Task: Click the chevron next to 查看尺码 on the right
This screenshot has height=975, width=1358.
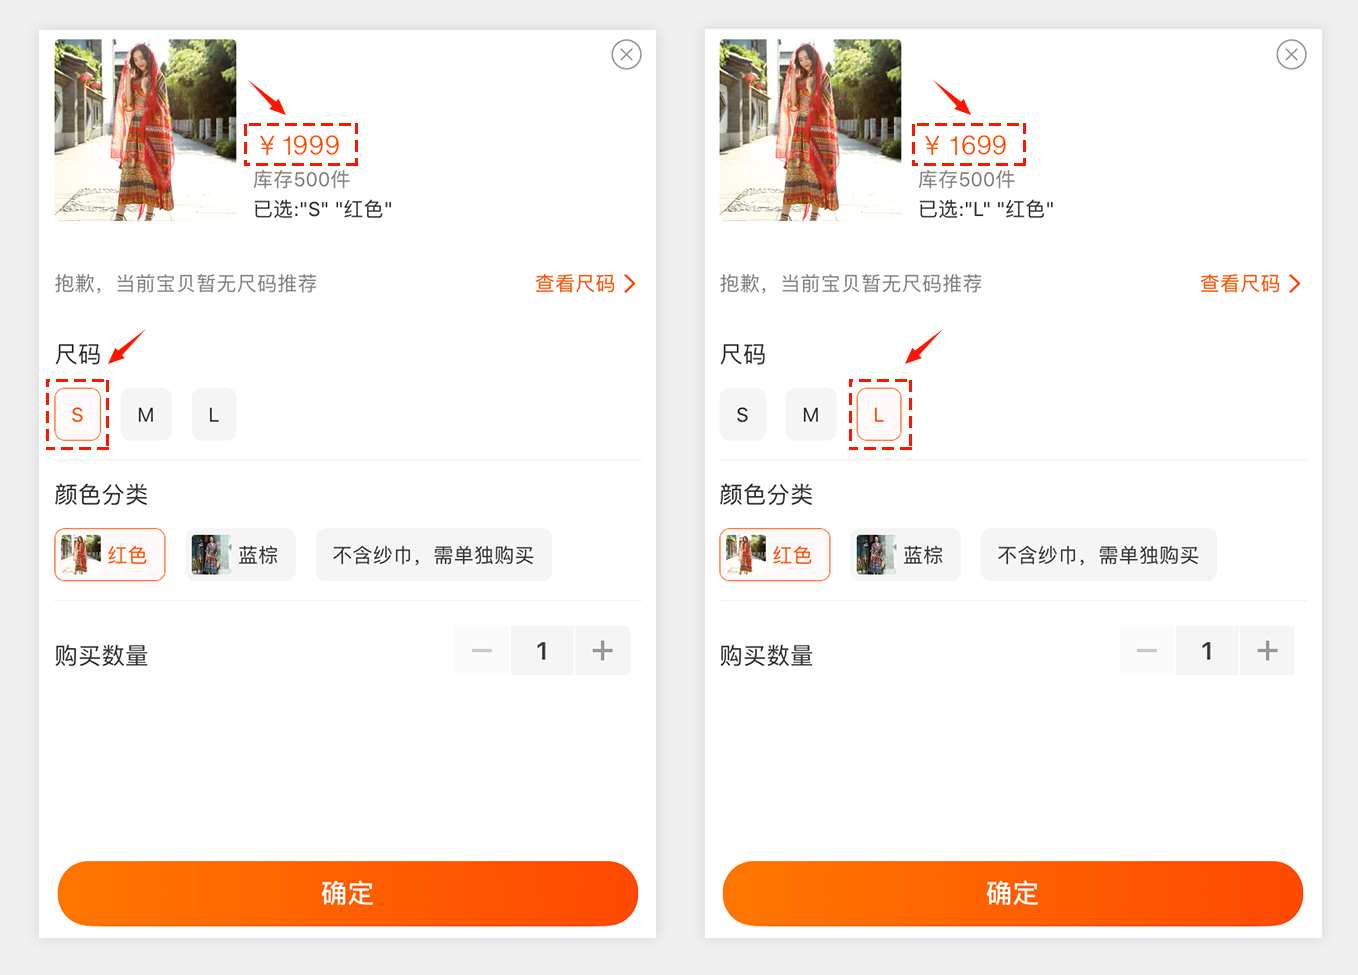Action: click(x=1296, y=283)
